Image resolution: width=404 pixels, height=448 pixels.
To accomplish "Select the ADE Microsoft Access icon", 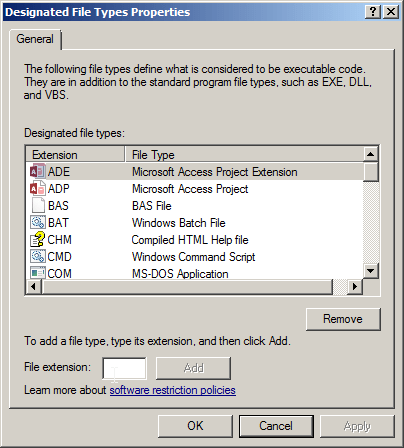I will pos(38,172).
